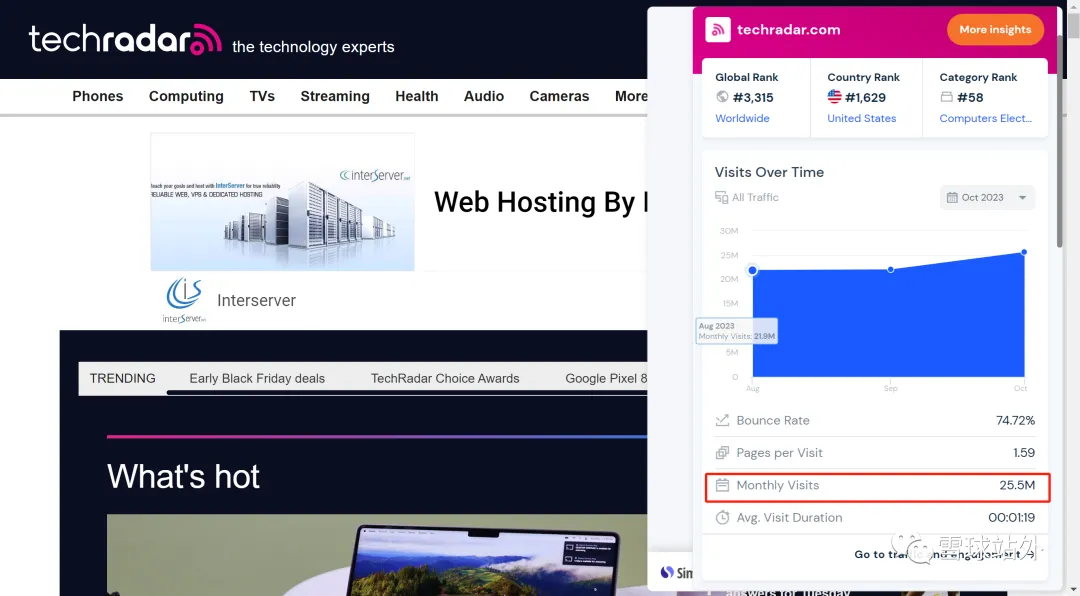Click the Pages per Visit value 1.59
Viewport: 1080px width, 596px height.
point(1024,453)
